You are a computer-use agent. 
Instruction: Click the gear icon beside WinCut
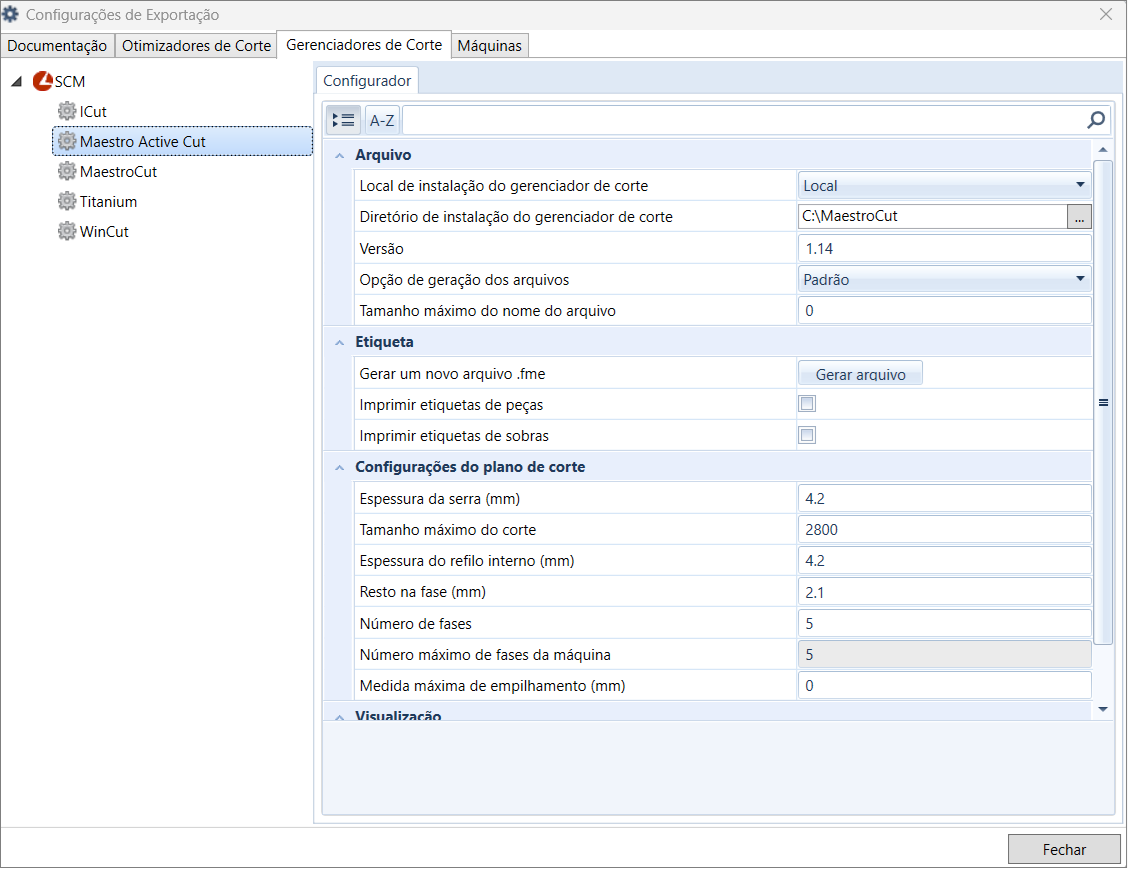click(x=67, y=231)
